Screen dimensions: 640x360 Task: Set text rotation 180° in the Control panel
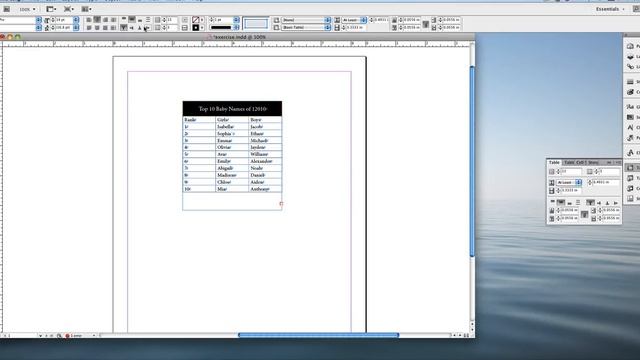coord(140,28)
